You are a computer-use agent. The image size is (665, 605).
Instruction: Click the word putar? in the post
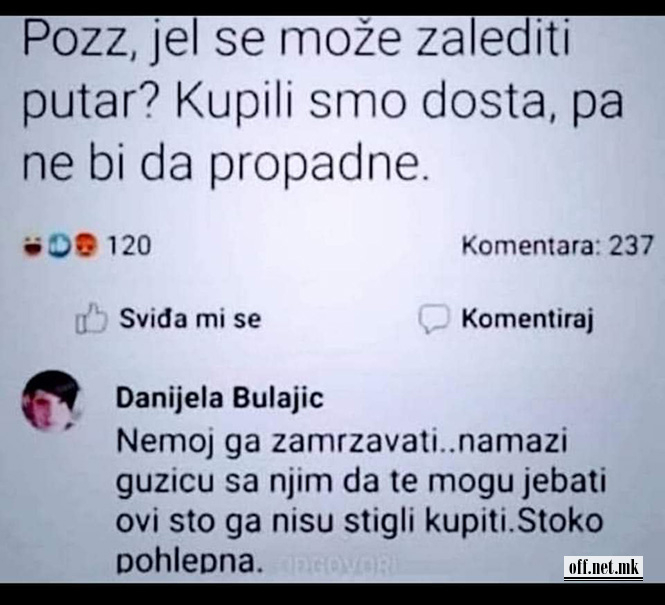(x=90, y=104)
